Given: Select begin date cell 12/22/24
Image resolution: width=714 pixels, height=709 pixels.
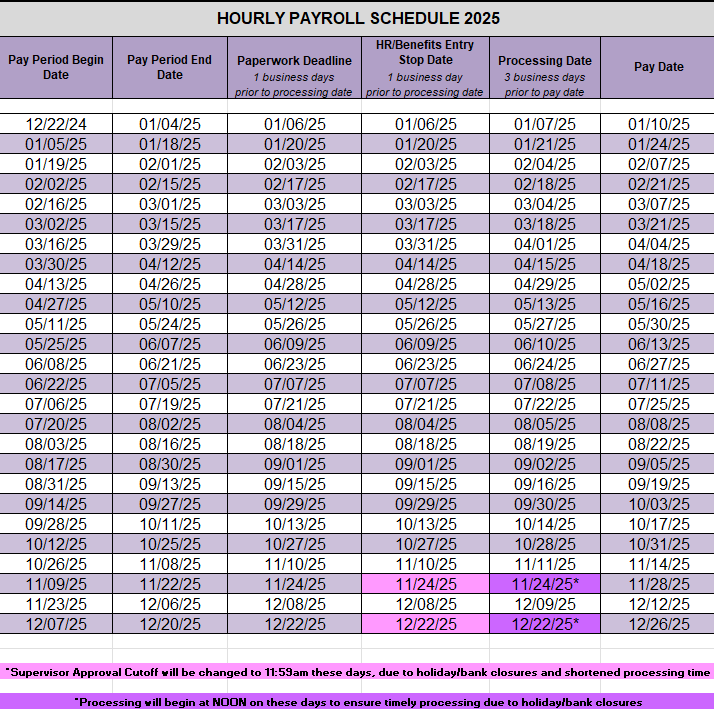Looking at the screenshot, I should pos(56,124).
